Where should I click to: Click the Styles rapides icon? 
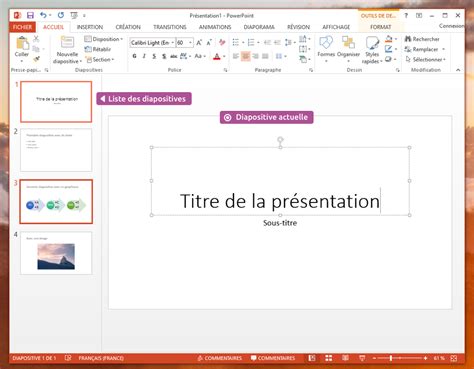click(x=372, y=43)
